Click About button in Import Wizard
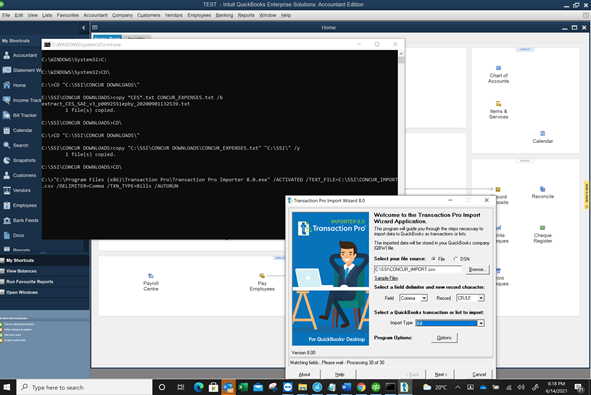Viewport: 591px width, 395px height. coord(304,374)
